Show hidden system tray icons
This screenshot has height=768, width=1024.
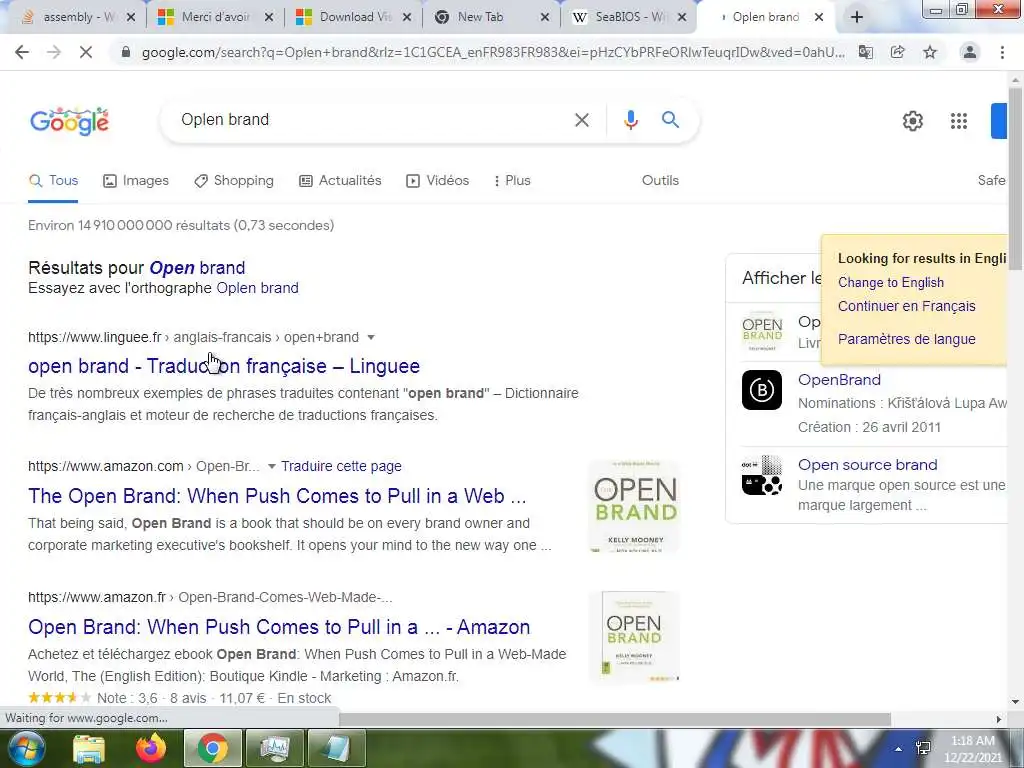coord(898,749)
